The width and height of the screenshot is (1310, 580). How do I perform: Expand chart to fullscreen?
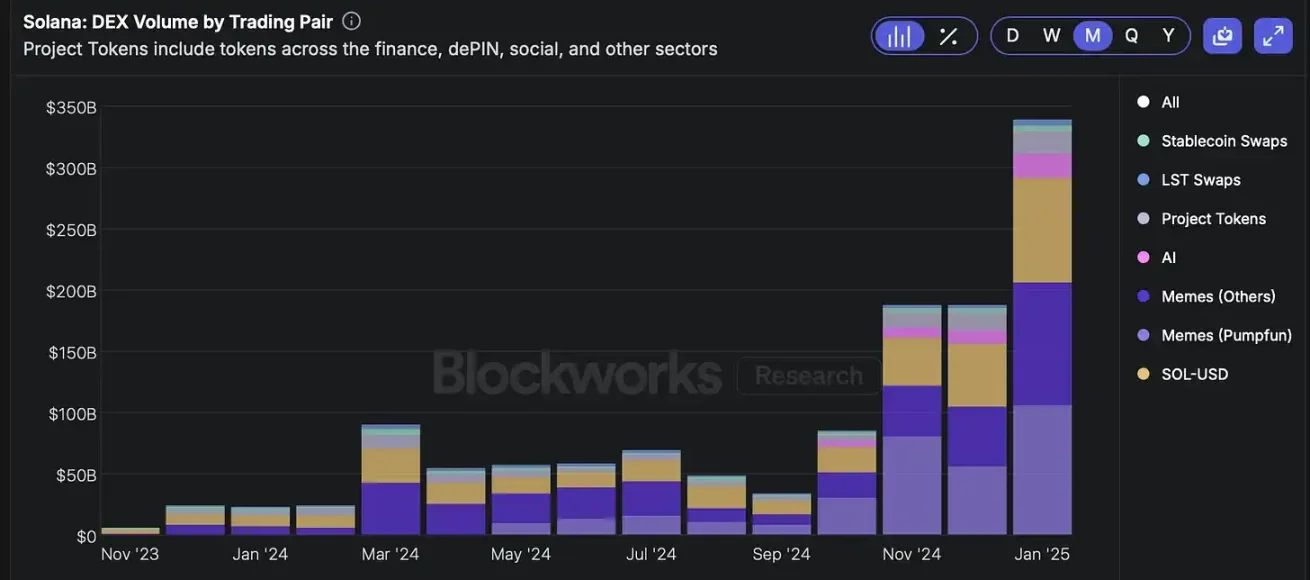click(1273, 36)
